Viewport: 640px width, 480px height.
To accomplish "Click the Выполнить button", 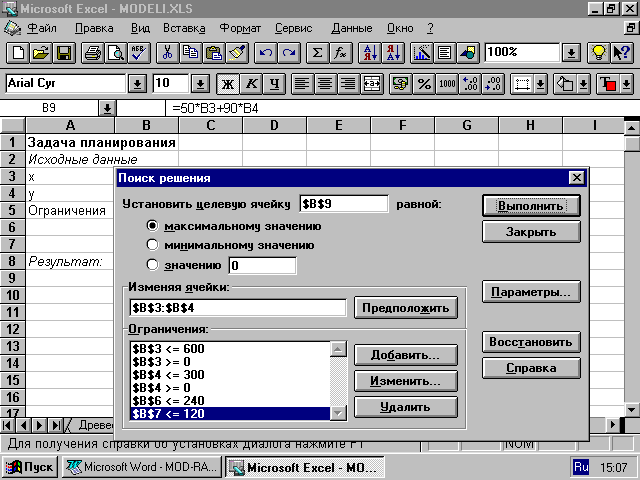I will [531, 206].
